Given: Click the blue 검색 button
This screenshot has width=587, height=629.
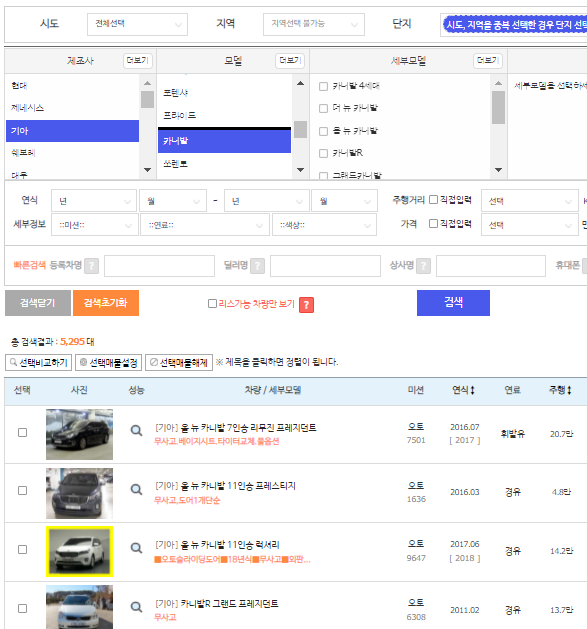Looking at the screenshot, I should tap(453, 303).
